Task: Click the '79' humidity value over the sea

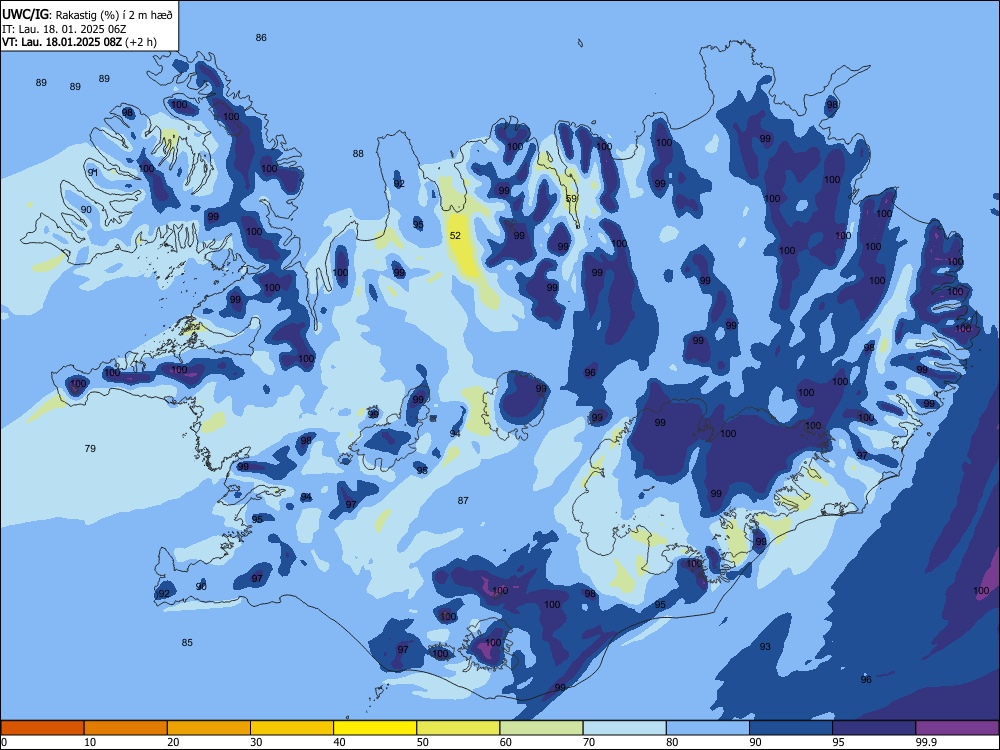Action: click(90, 448)
